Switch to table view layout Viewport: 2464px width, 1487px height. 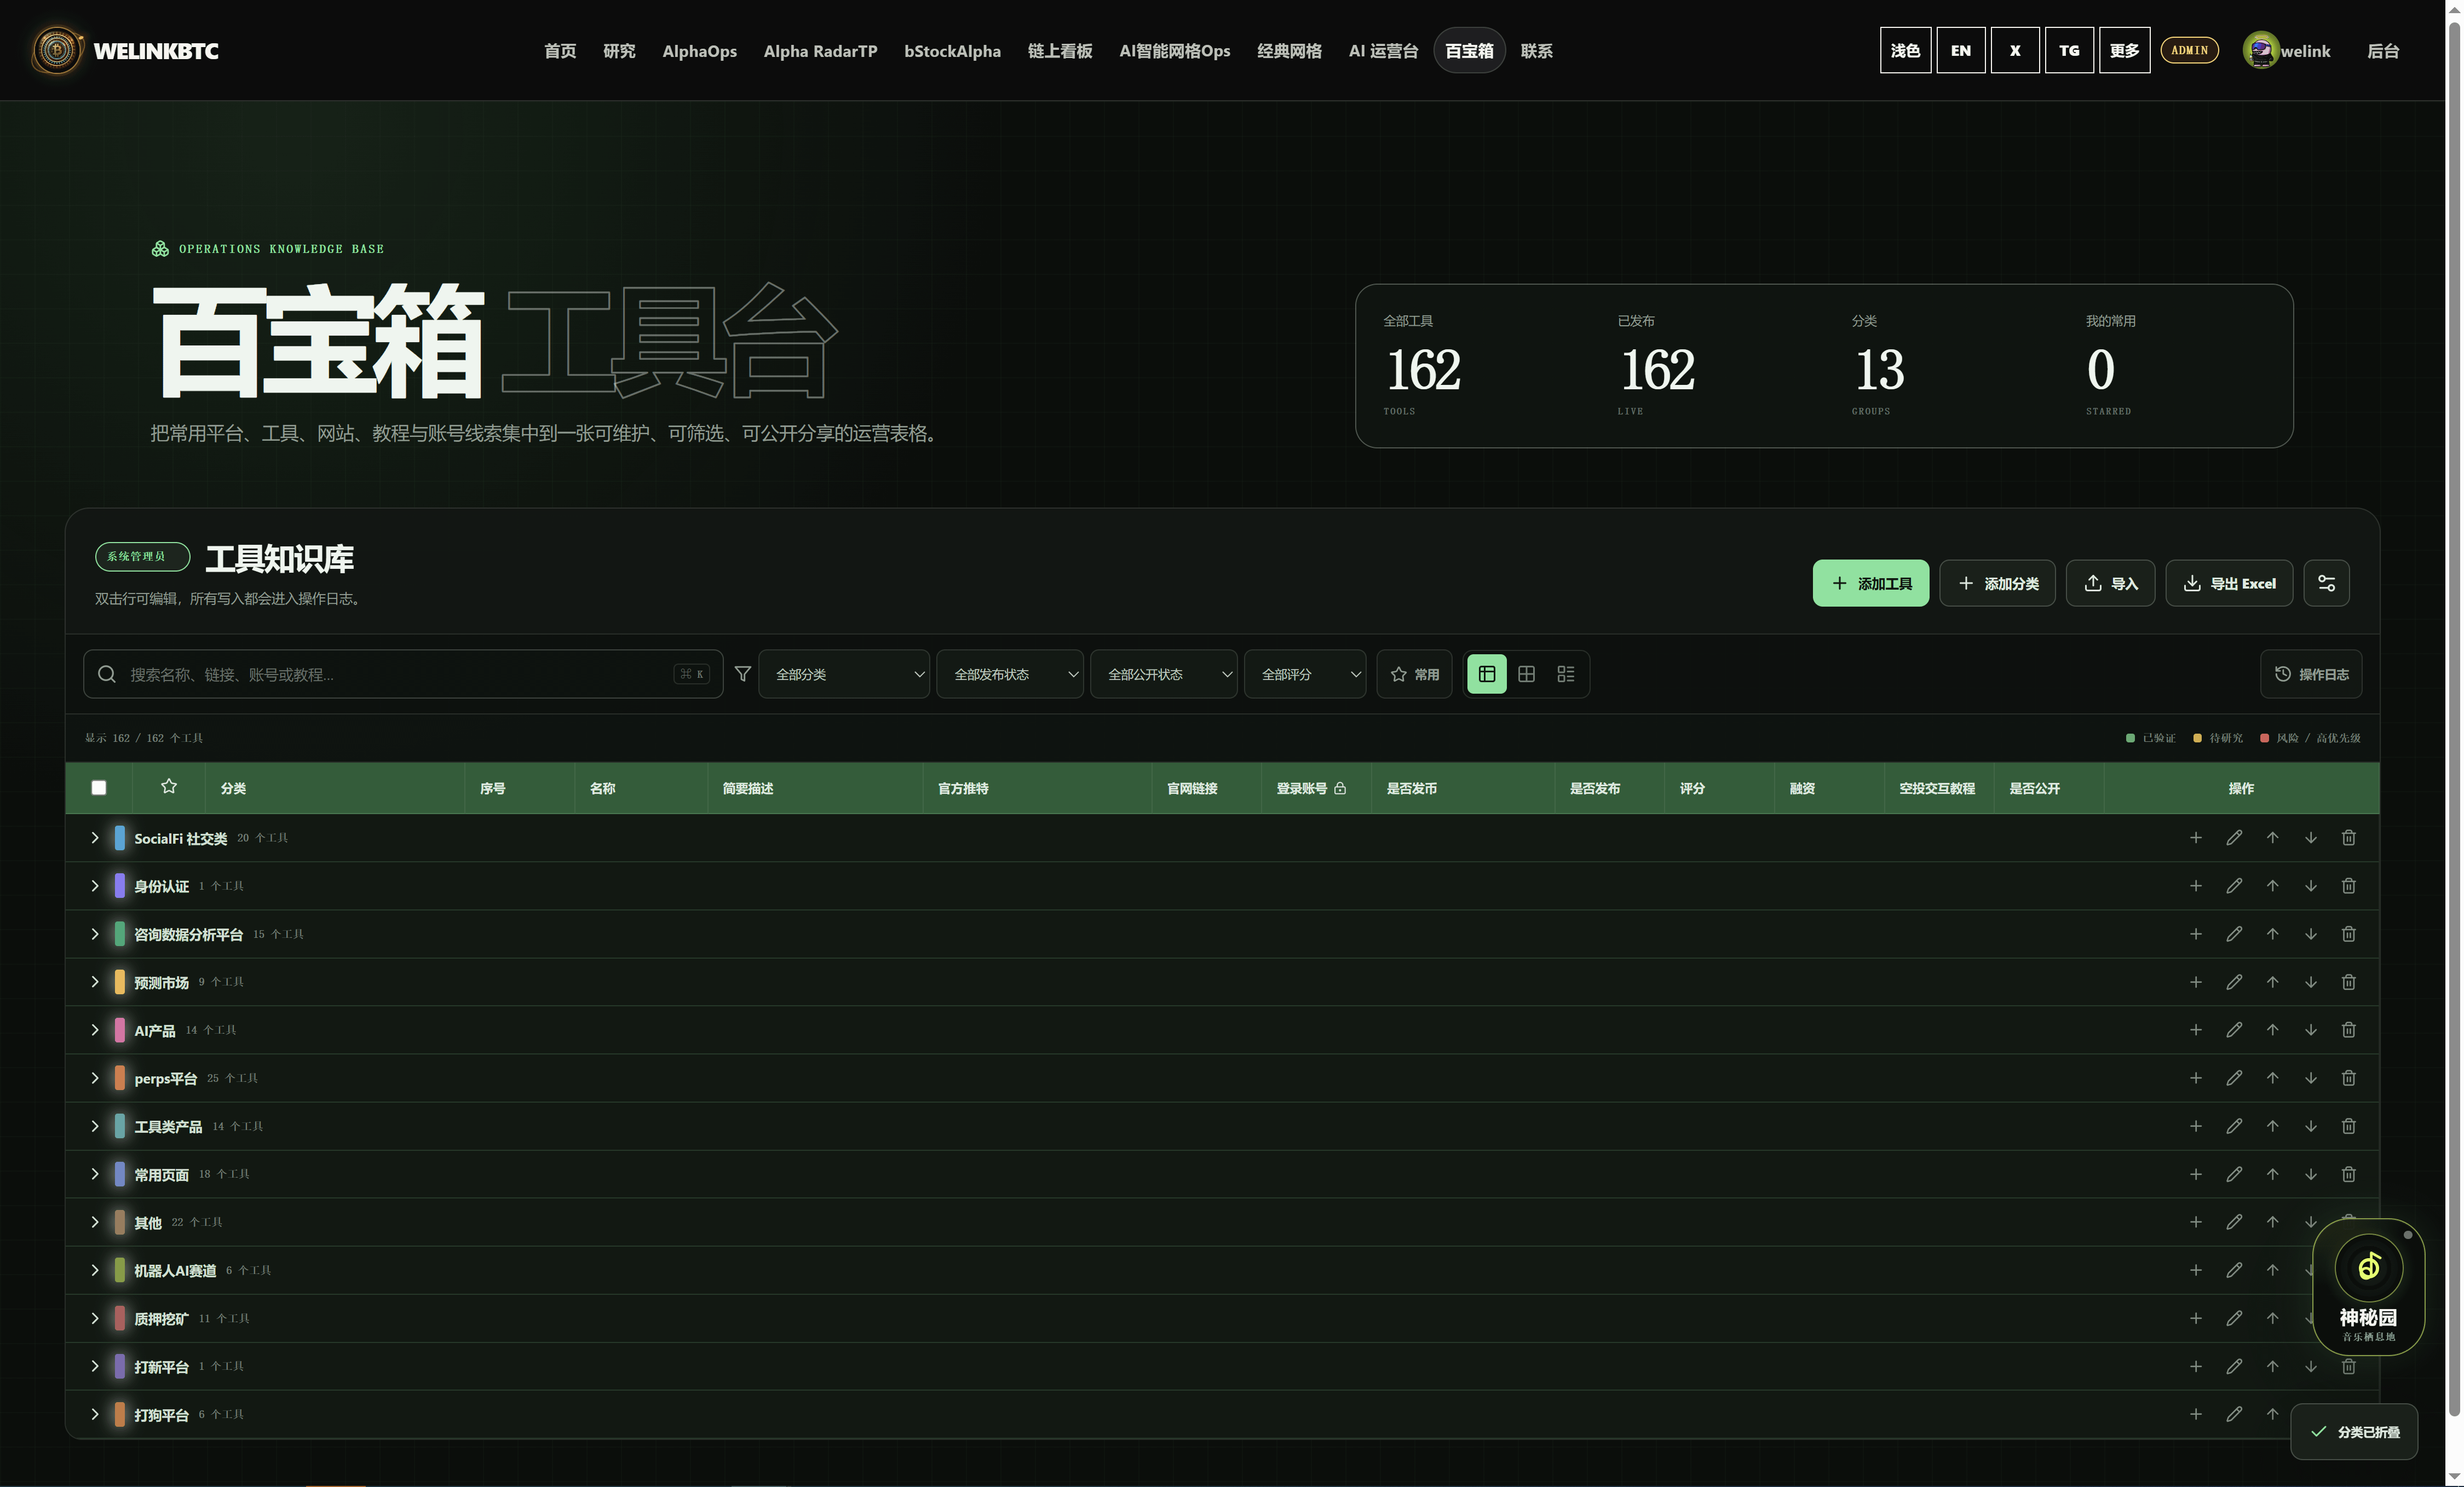pos(1487,674)
